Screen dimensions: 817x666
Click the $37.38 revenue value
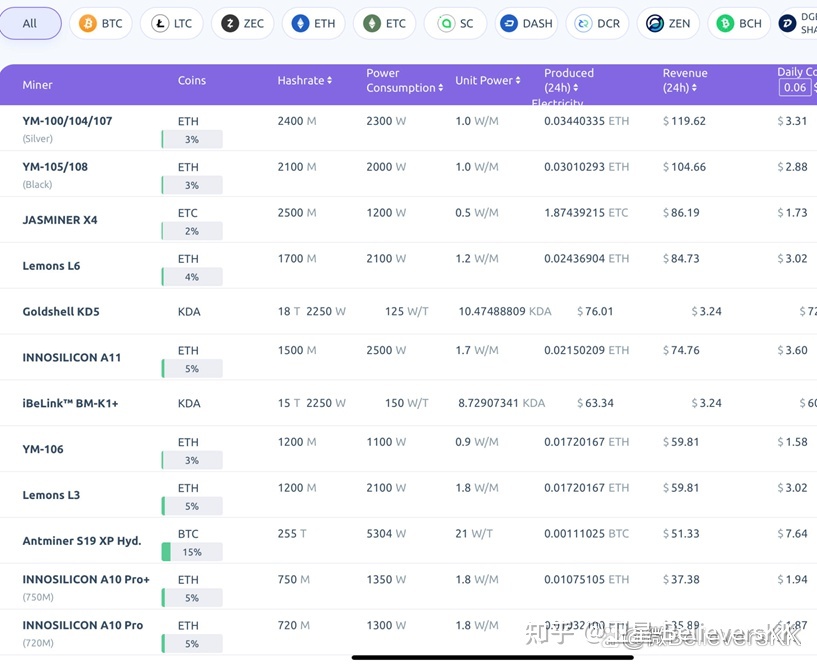click(681, 579)
